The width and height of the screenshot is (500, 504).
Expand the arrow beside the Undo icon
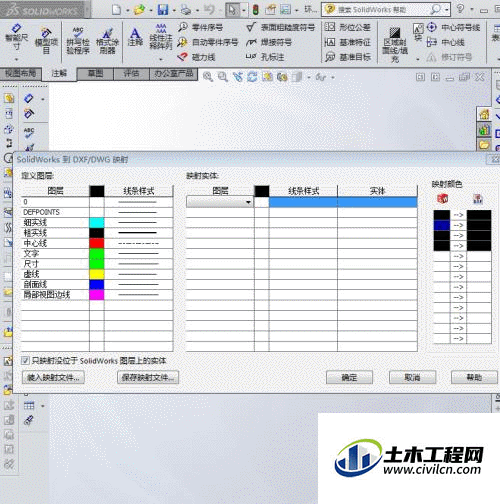point(220,10)
